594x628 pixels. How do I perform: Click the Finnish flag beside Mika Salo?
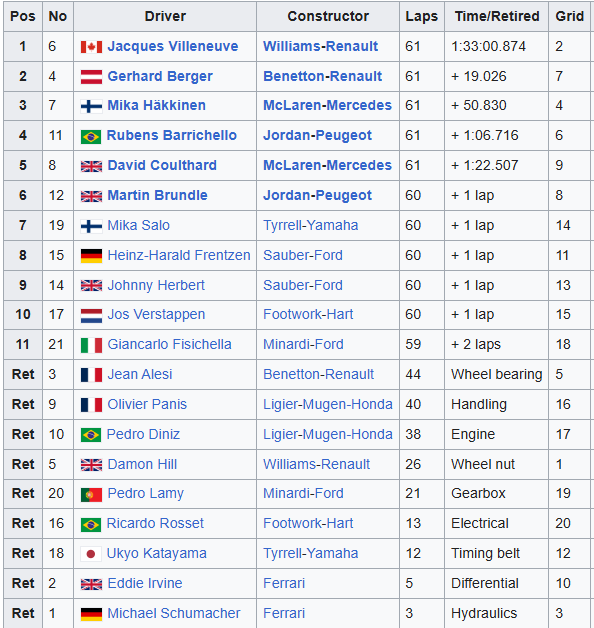[91, 226]
